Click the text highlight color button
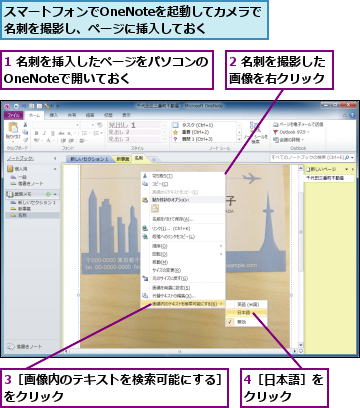Screen dimensions: 360x408 (x=37, y=141)
